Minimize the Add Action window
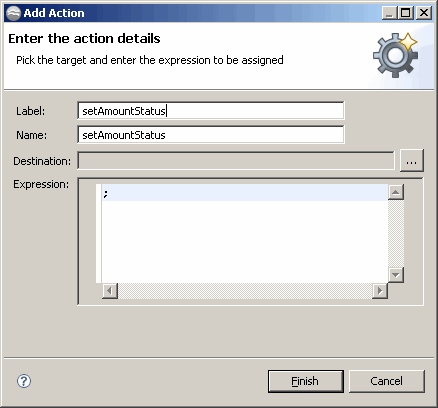The height and width of the screenshot is (408, 438). click(x=390, y=13)
